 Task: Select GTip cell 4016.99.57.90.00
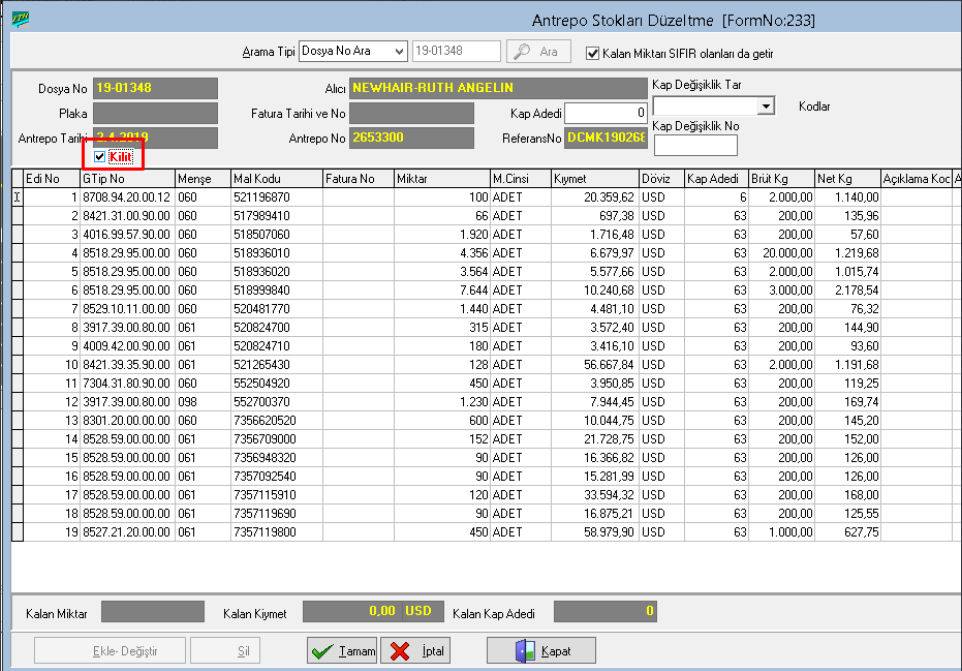(x=128, y=234)
